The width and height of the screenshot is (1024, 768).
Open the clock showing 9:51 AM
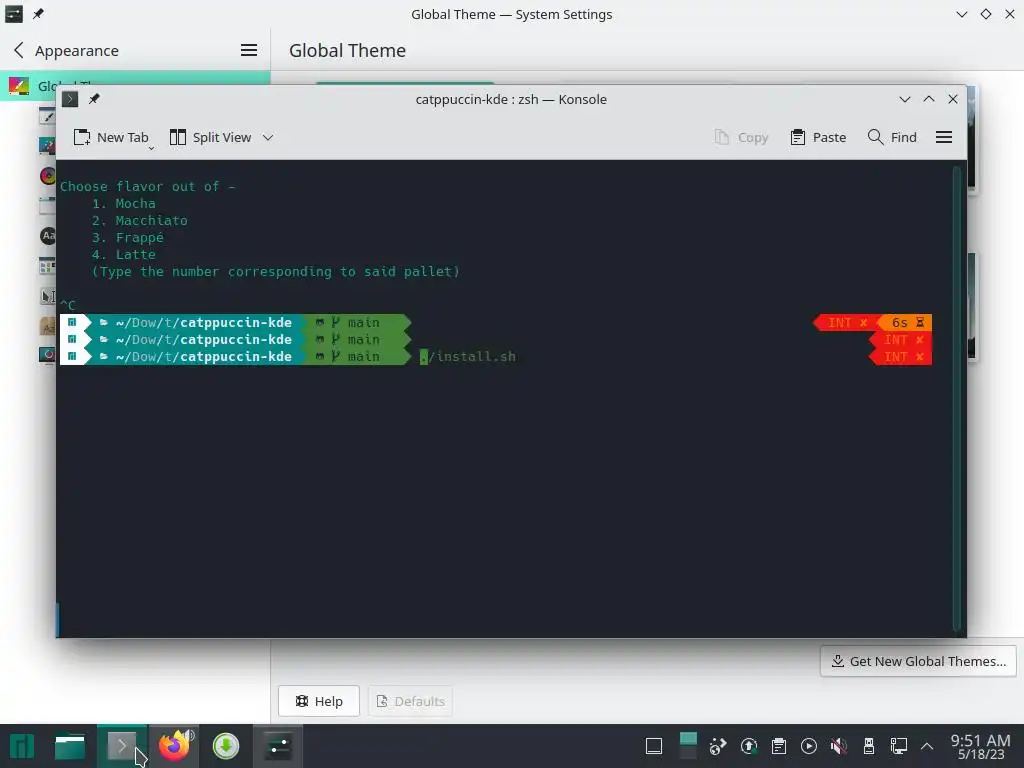click(980, 746)
